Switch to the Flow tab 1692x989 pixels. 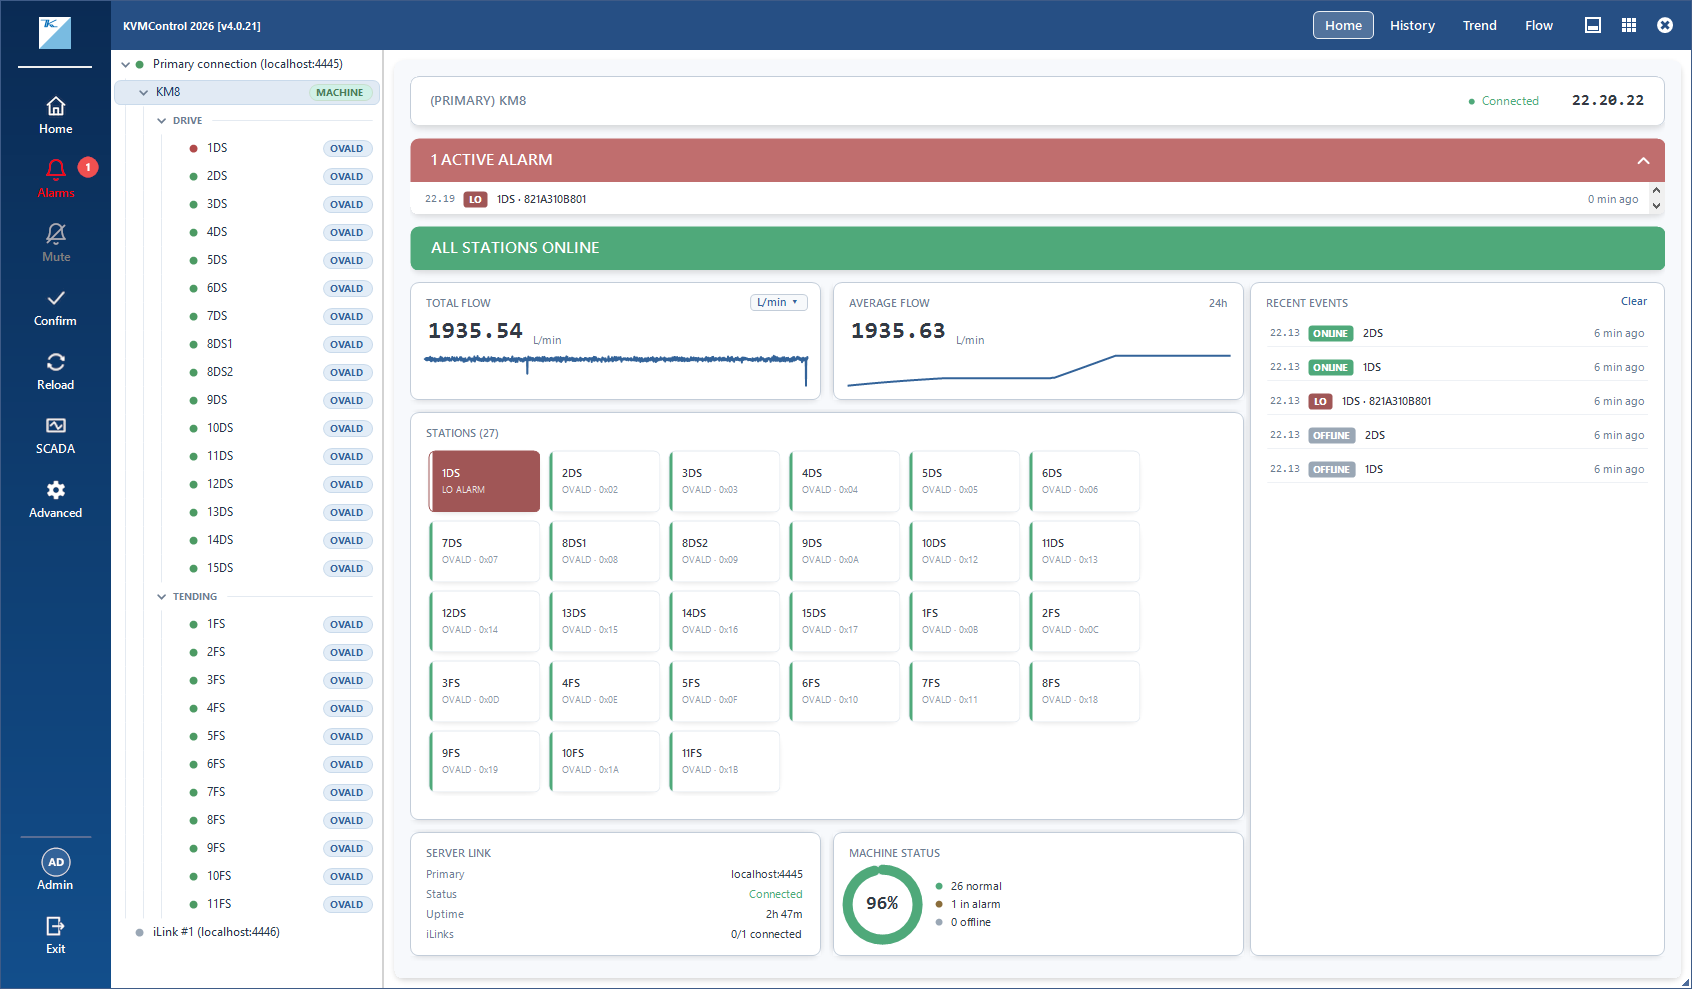click(x=1538, y=25)
